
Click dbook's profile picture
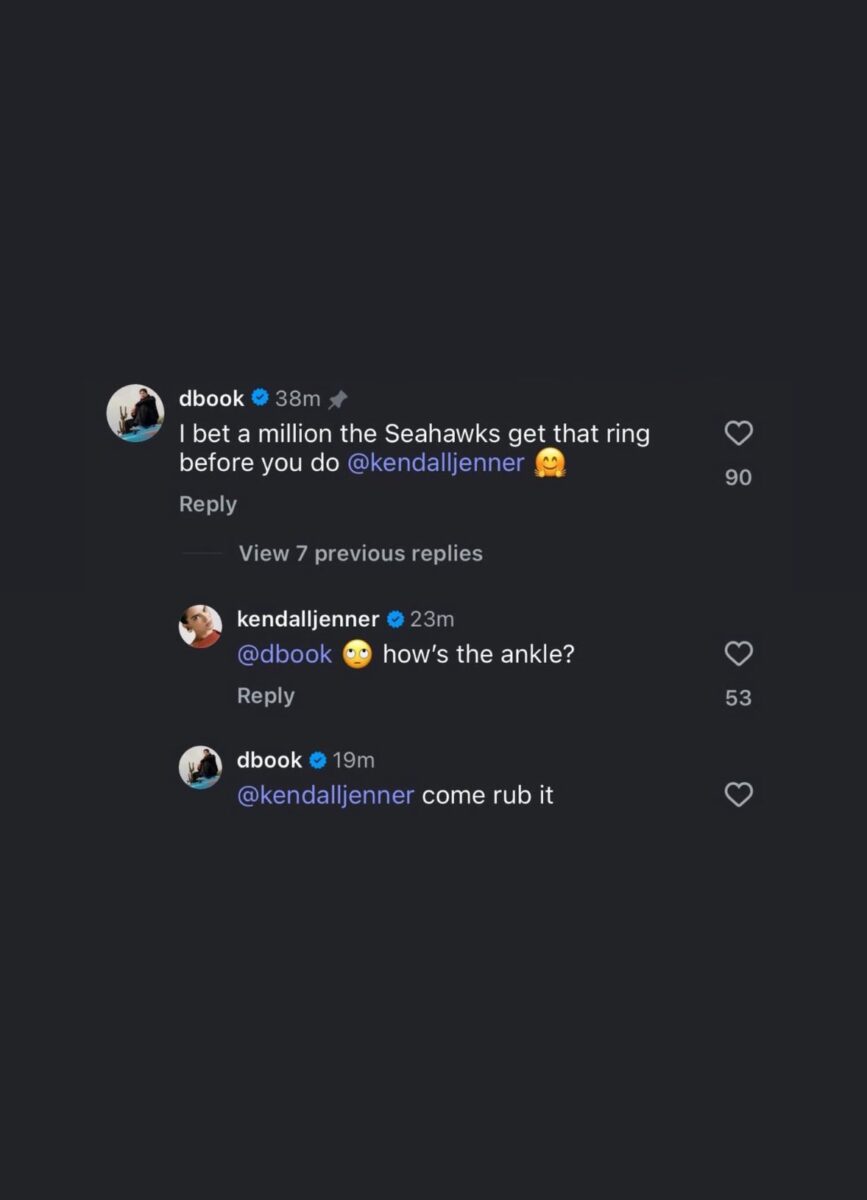(x=135, y=410)
